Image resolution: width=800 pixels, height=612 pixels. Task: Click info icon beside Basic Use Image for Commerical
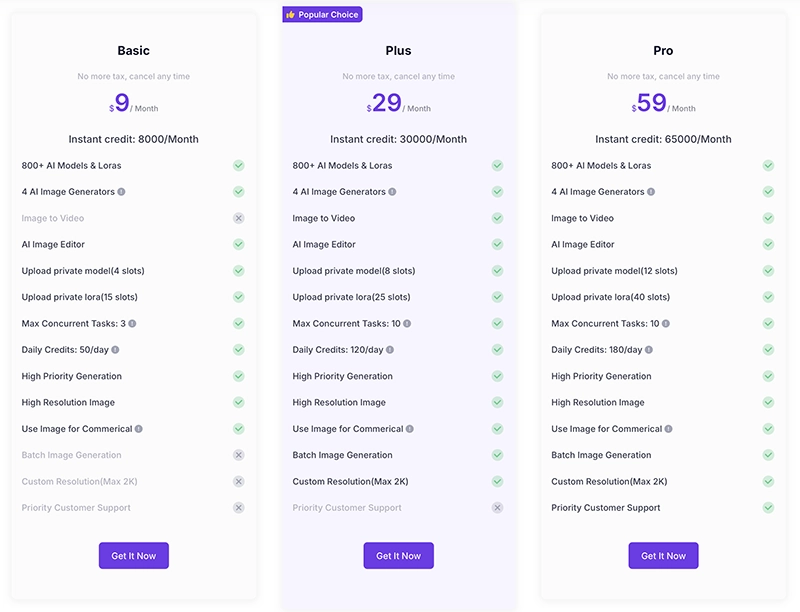pos(139,429)
